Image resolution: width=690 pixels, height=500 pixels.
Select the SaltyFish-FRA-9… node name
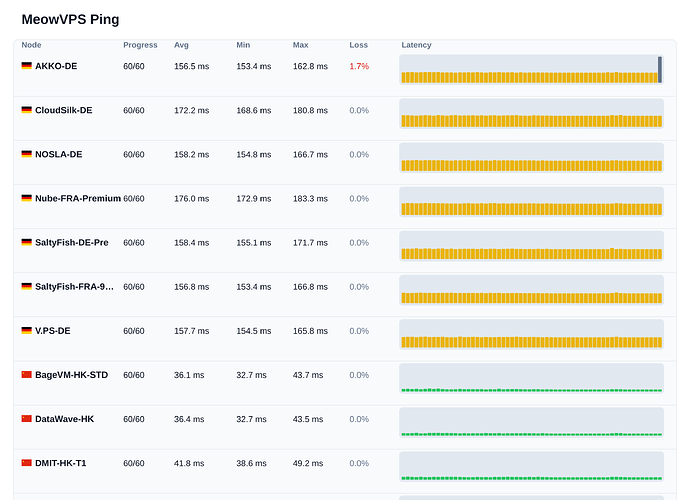[74, 287]
